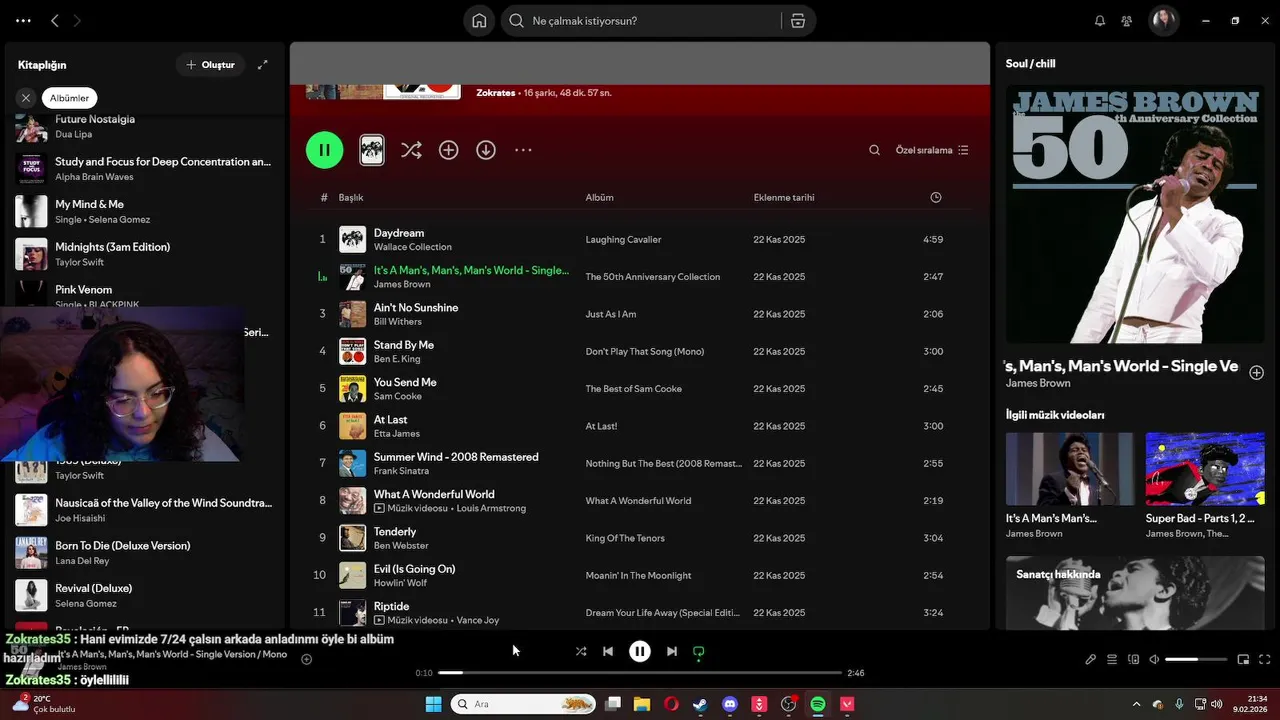This screenshot has height=720, width=1280.
Task: Pause playlist with large green button
Action: 324,150
